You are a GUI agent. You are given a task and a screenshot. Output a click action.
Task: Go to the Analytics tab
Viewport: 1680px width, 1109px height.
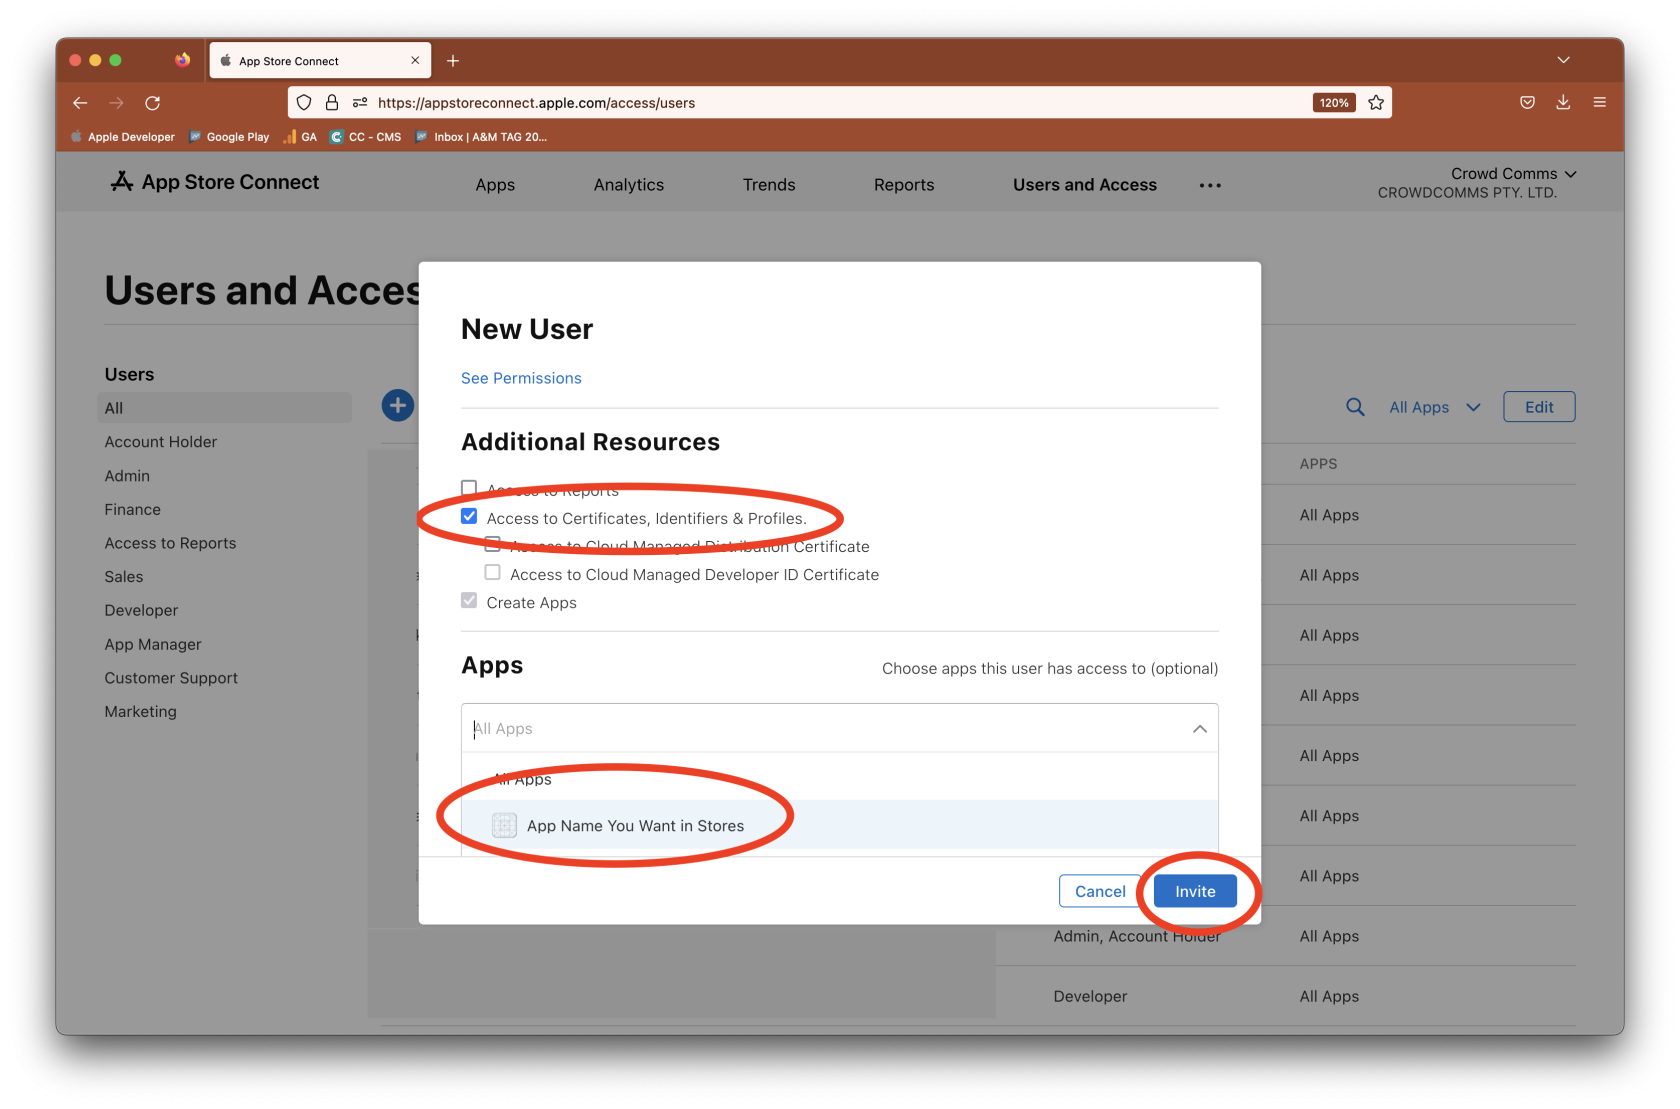628,185
